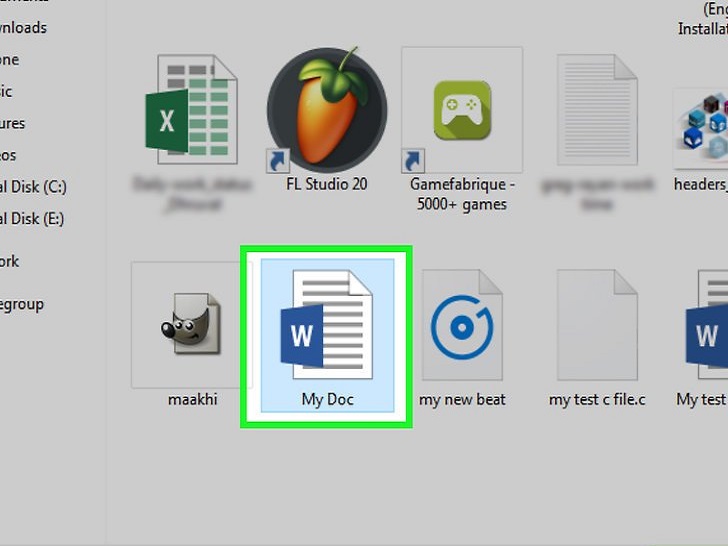Select the blurred-name plain text file icon
The height and width of the screenshot is (546, 728).
point(597,110)
